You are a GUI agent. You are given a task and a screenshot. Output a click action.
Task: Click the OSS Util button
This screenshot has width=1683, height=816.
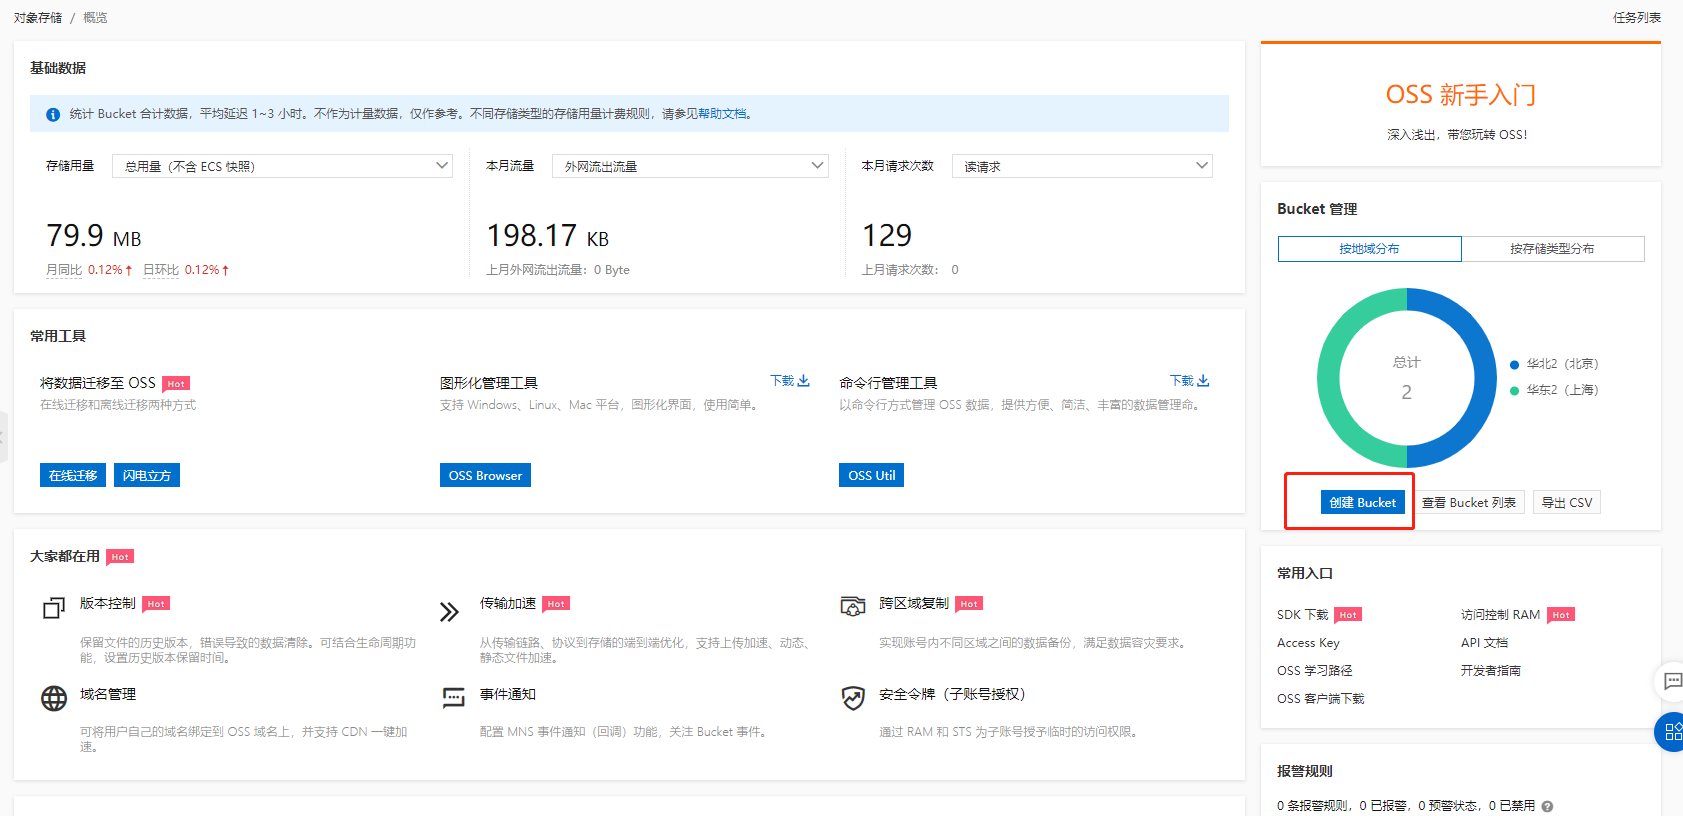click(x=872, y=475)
